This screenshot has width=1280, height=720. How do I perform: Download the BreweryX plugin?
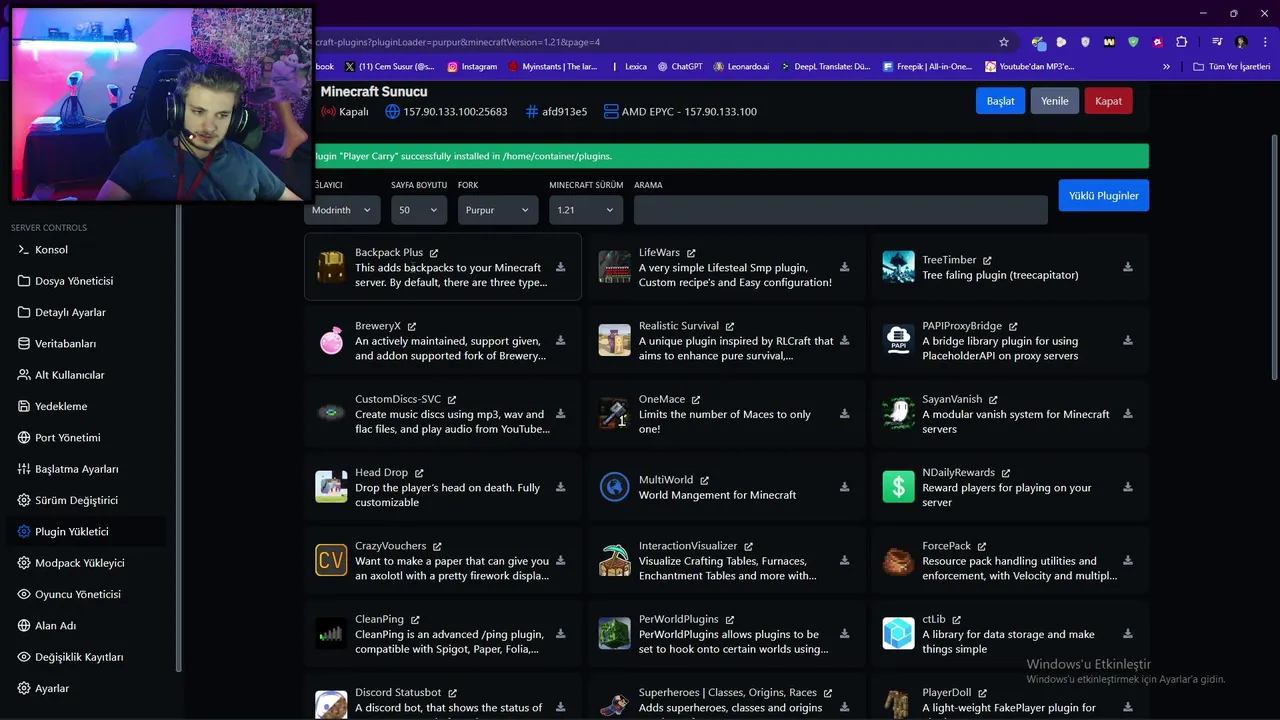(560, 340)
